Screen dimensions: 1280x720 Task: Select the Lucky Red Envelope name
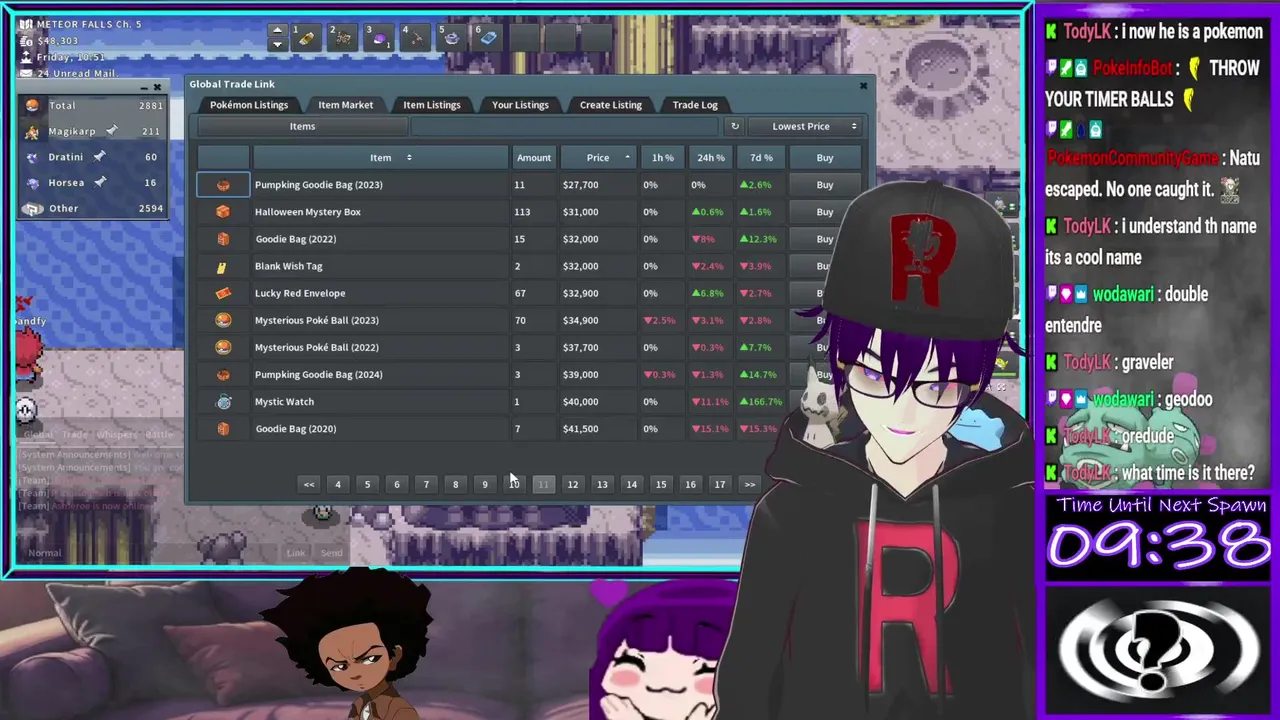(300, 293)
